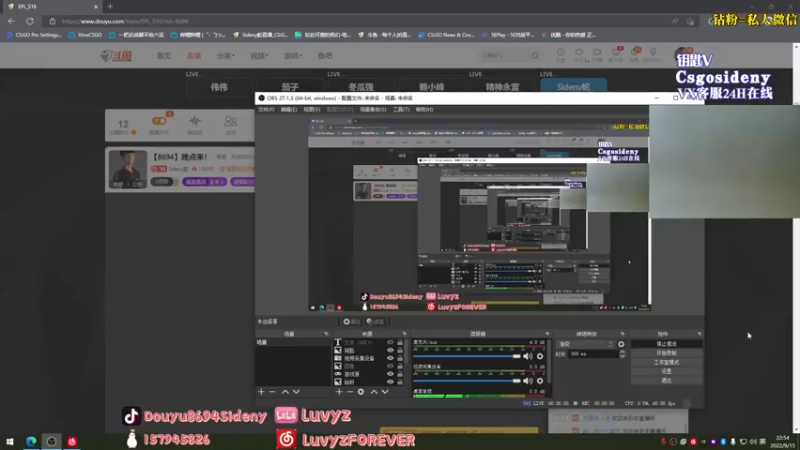Move the OBS scene up

tap(285, 392)
